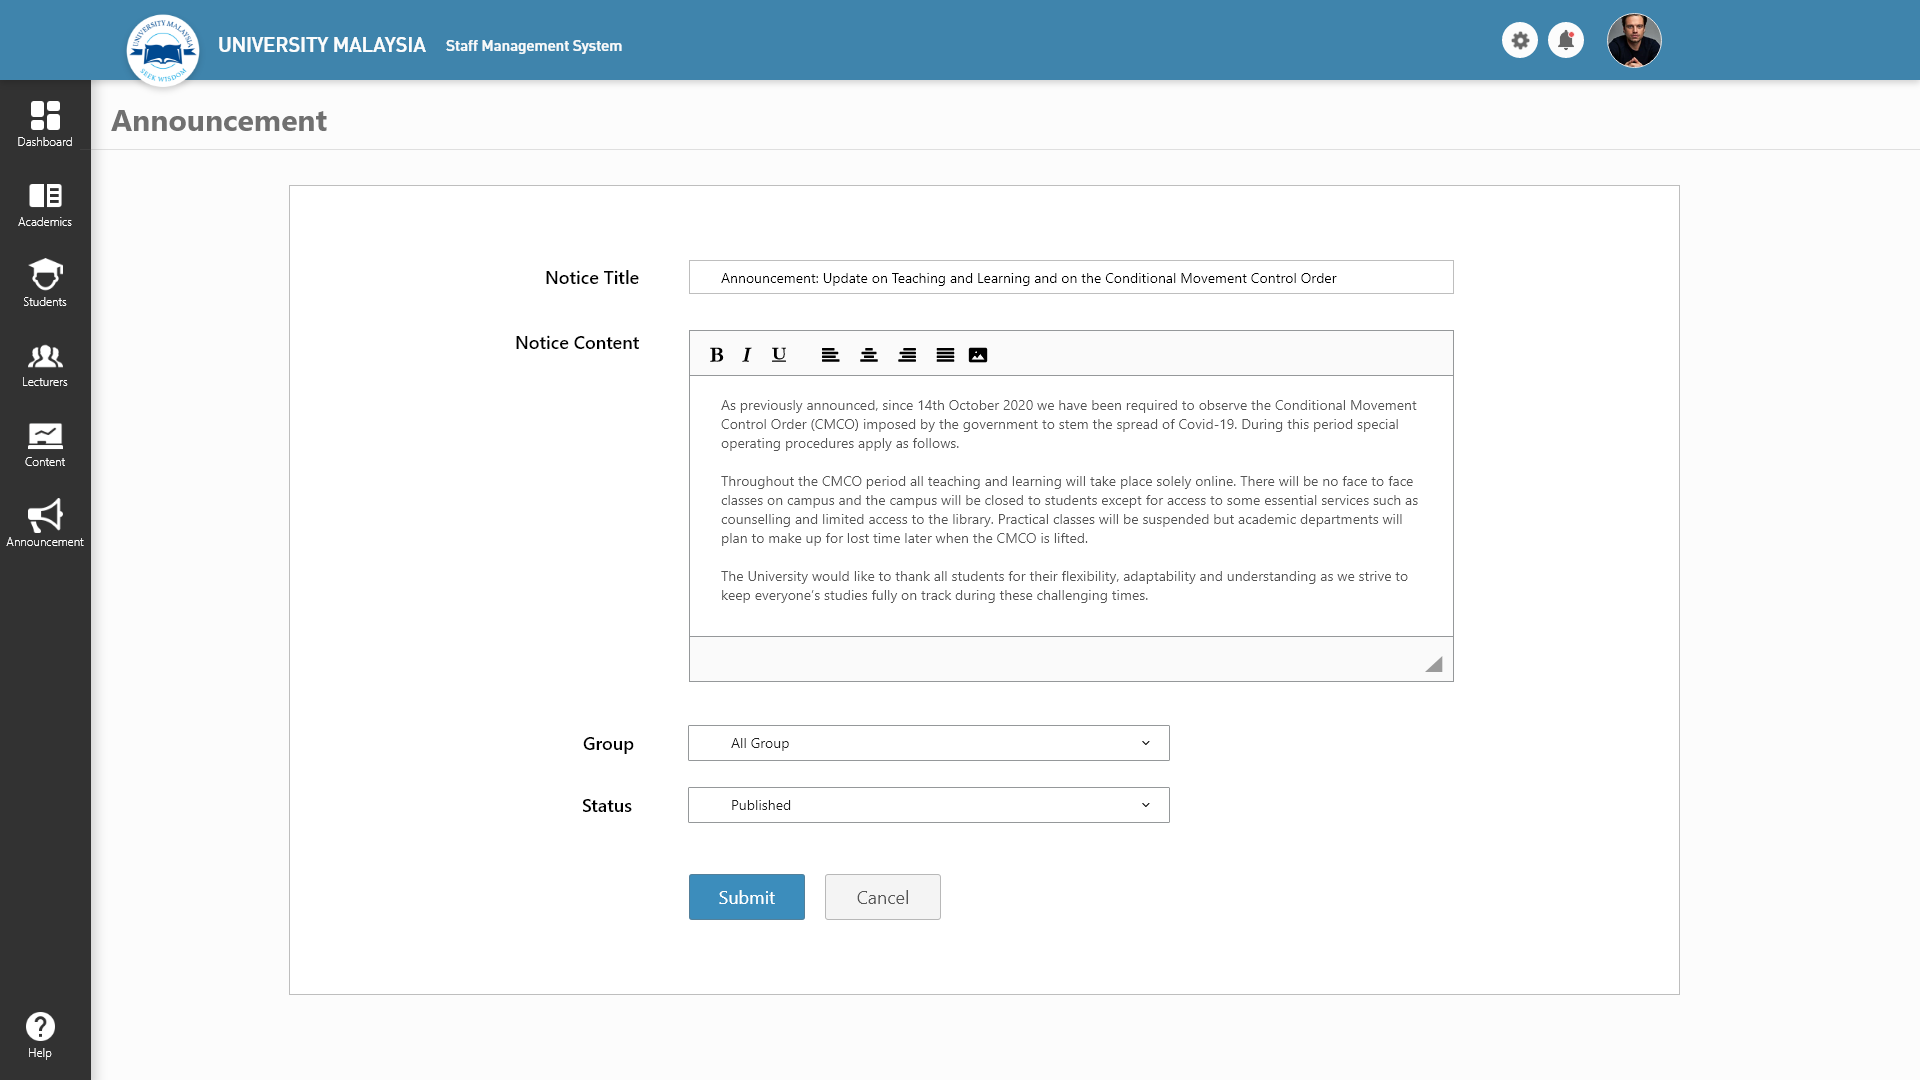This screenshot has width=1920, height=1080.
Task: Go to Academics in sidebar
Action: click(45, 204)
